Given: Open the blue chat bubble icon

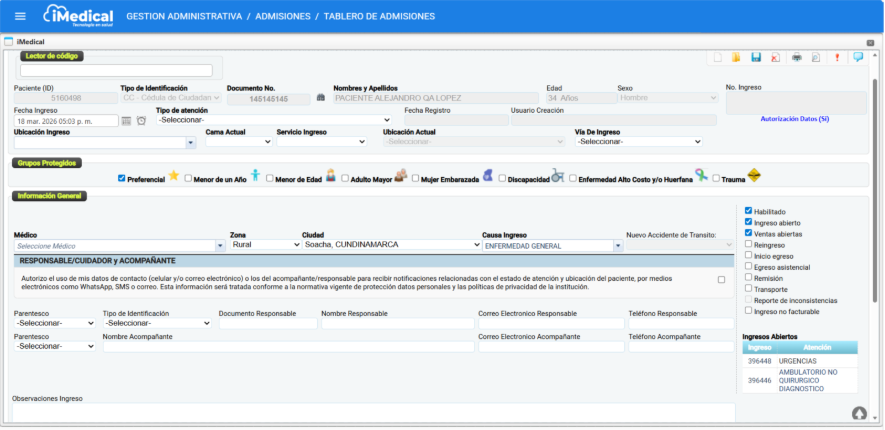Looking at the screenshot, I should click(858, 57).
